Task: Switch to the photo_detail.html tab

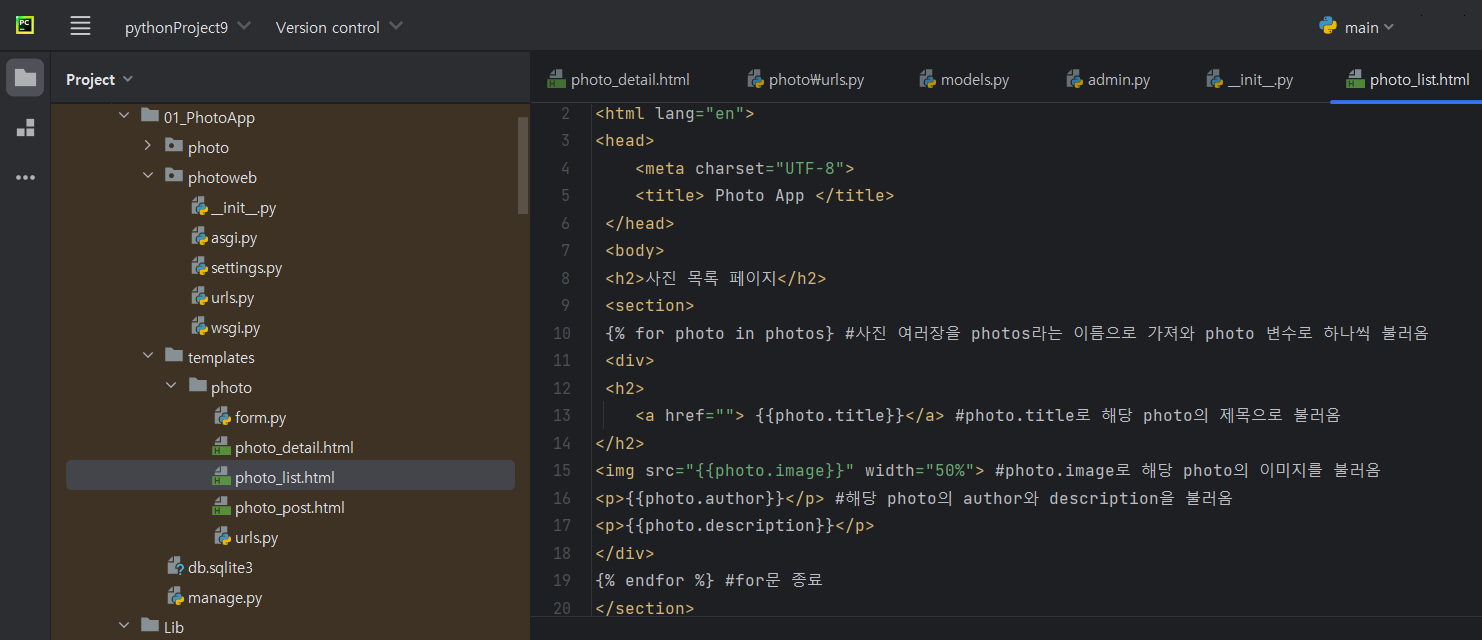Action: [x=618, y=79]
